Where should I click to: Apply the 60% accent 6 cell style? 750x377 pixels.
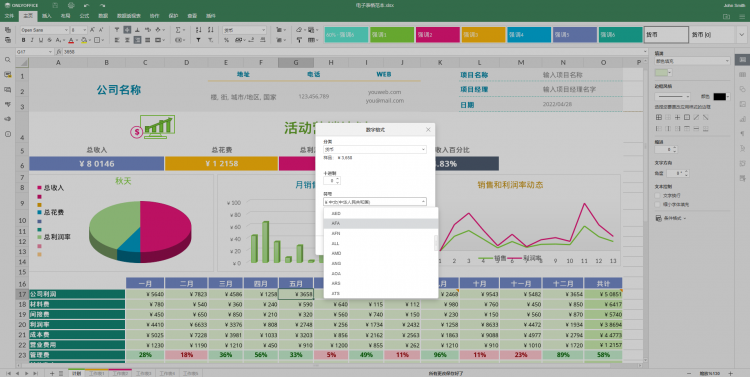click(346, 34)
